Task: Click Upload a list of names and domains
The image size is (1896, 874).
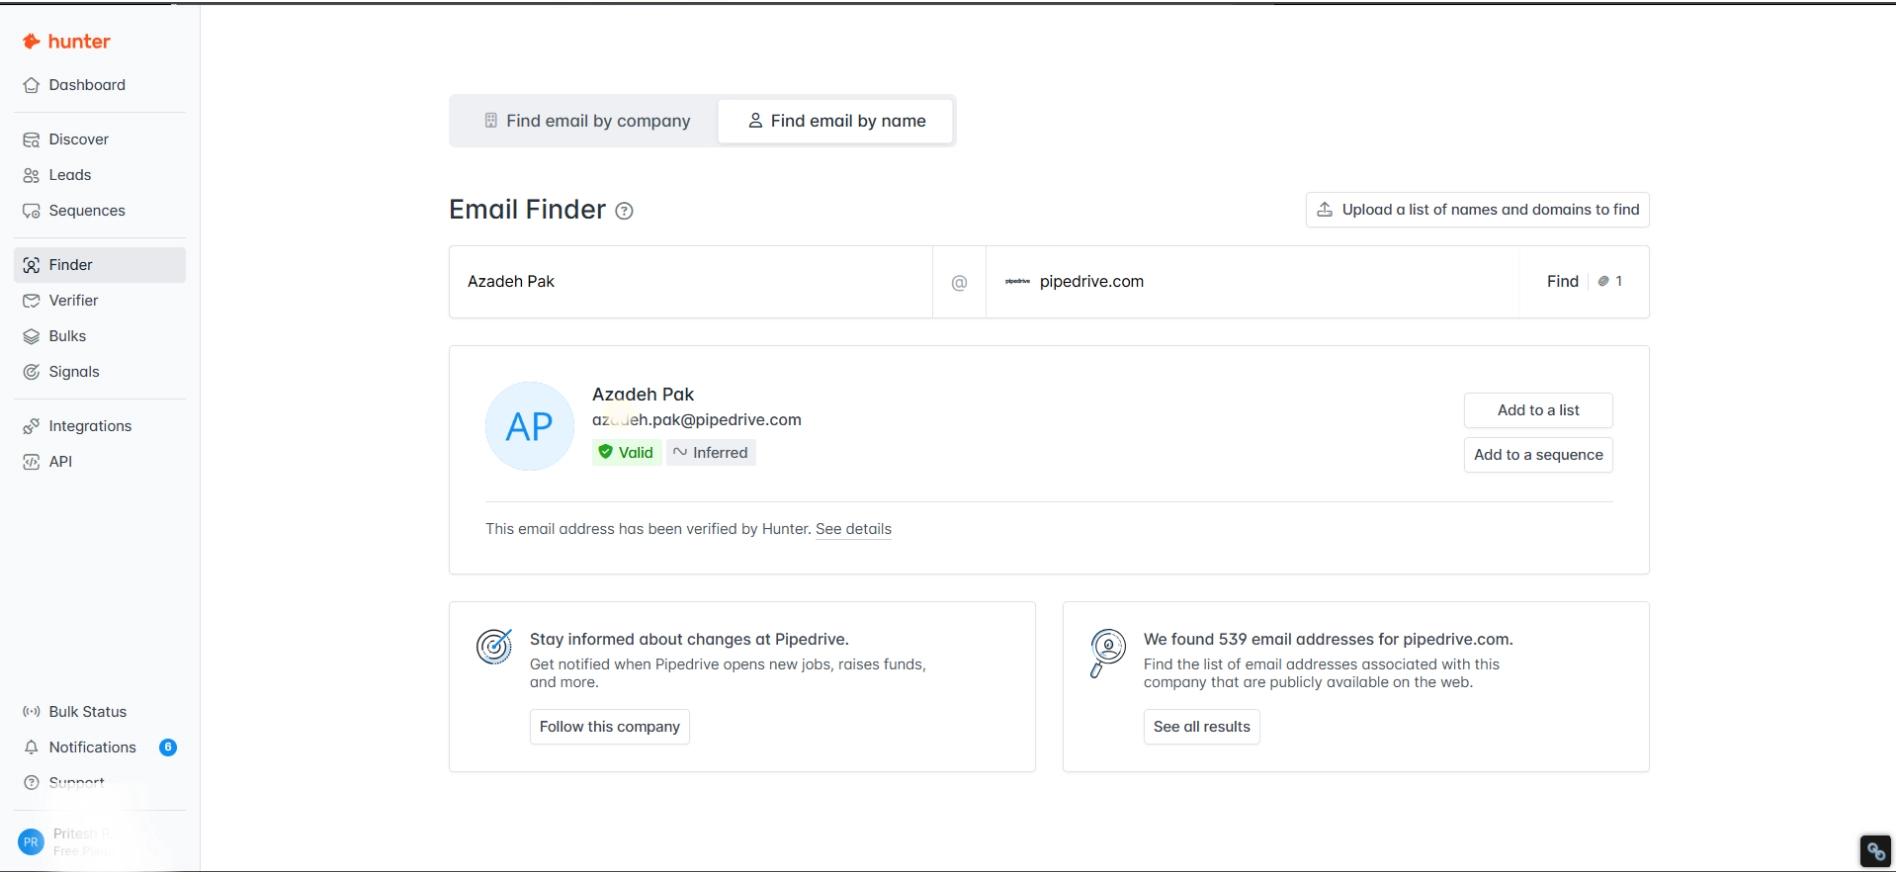Action: pyautogui.click(x=1478, y=210)
